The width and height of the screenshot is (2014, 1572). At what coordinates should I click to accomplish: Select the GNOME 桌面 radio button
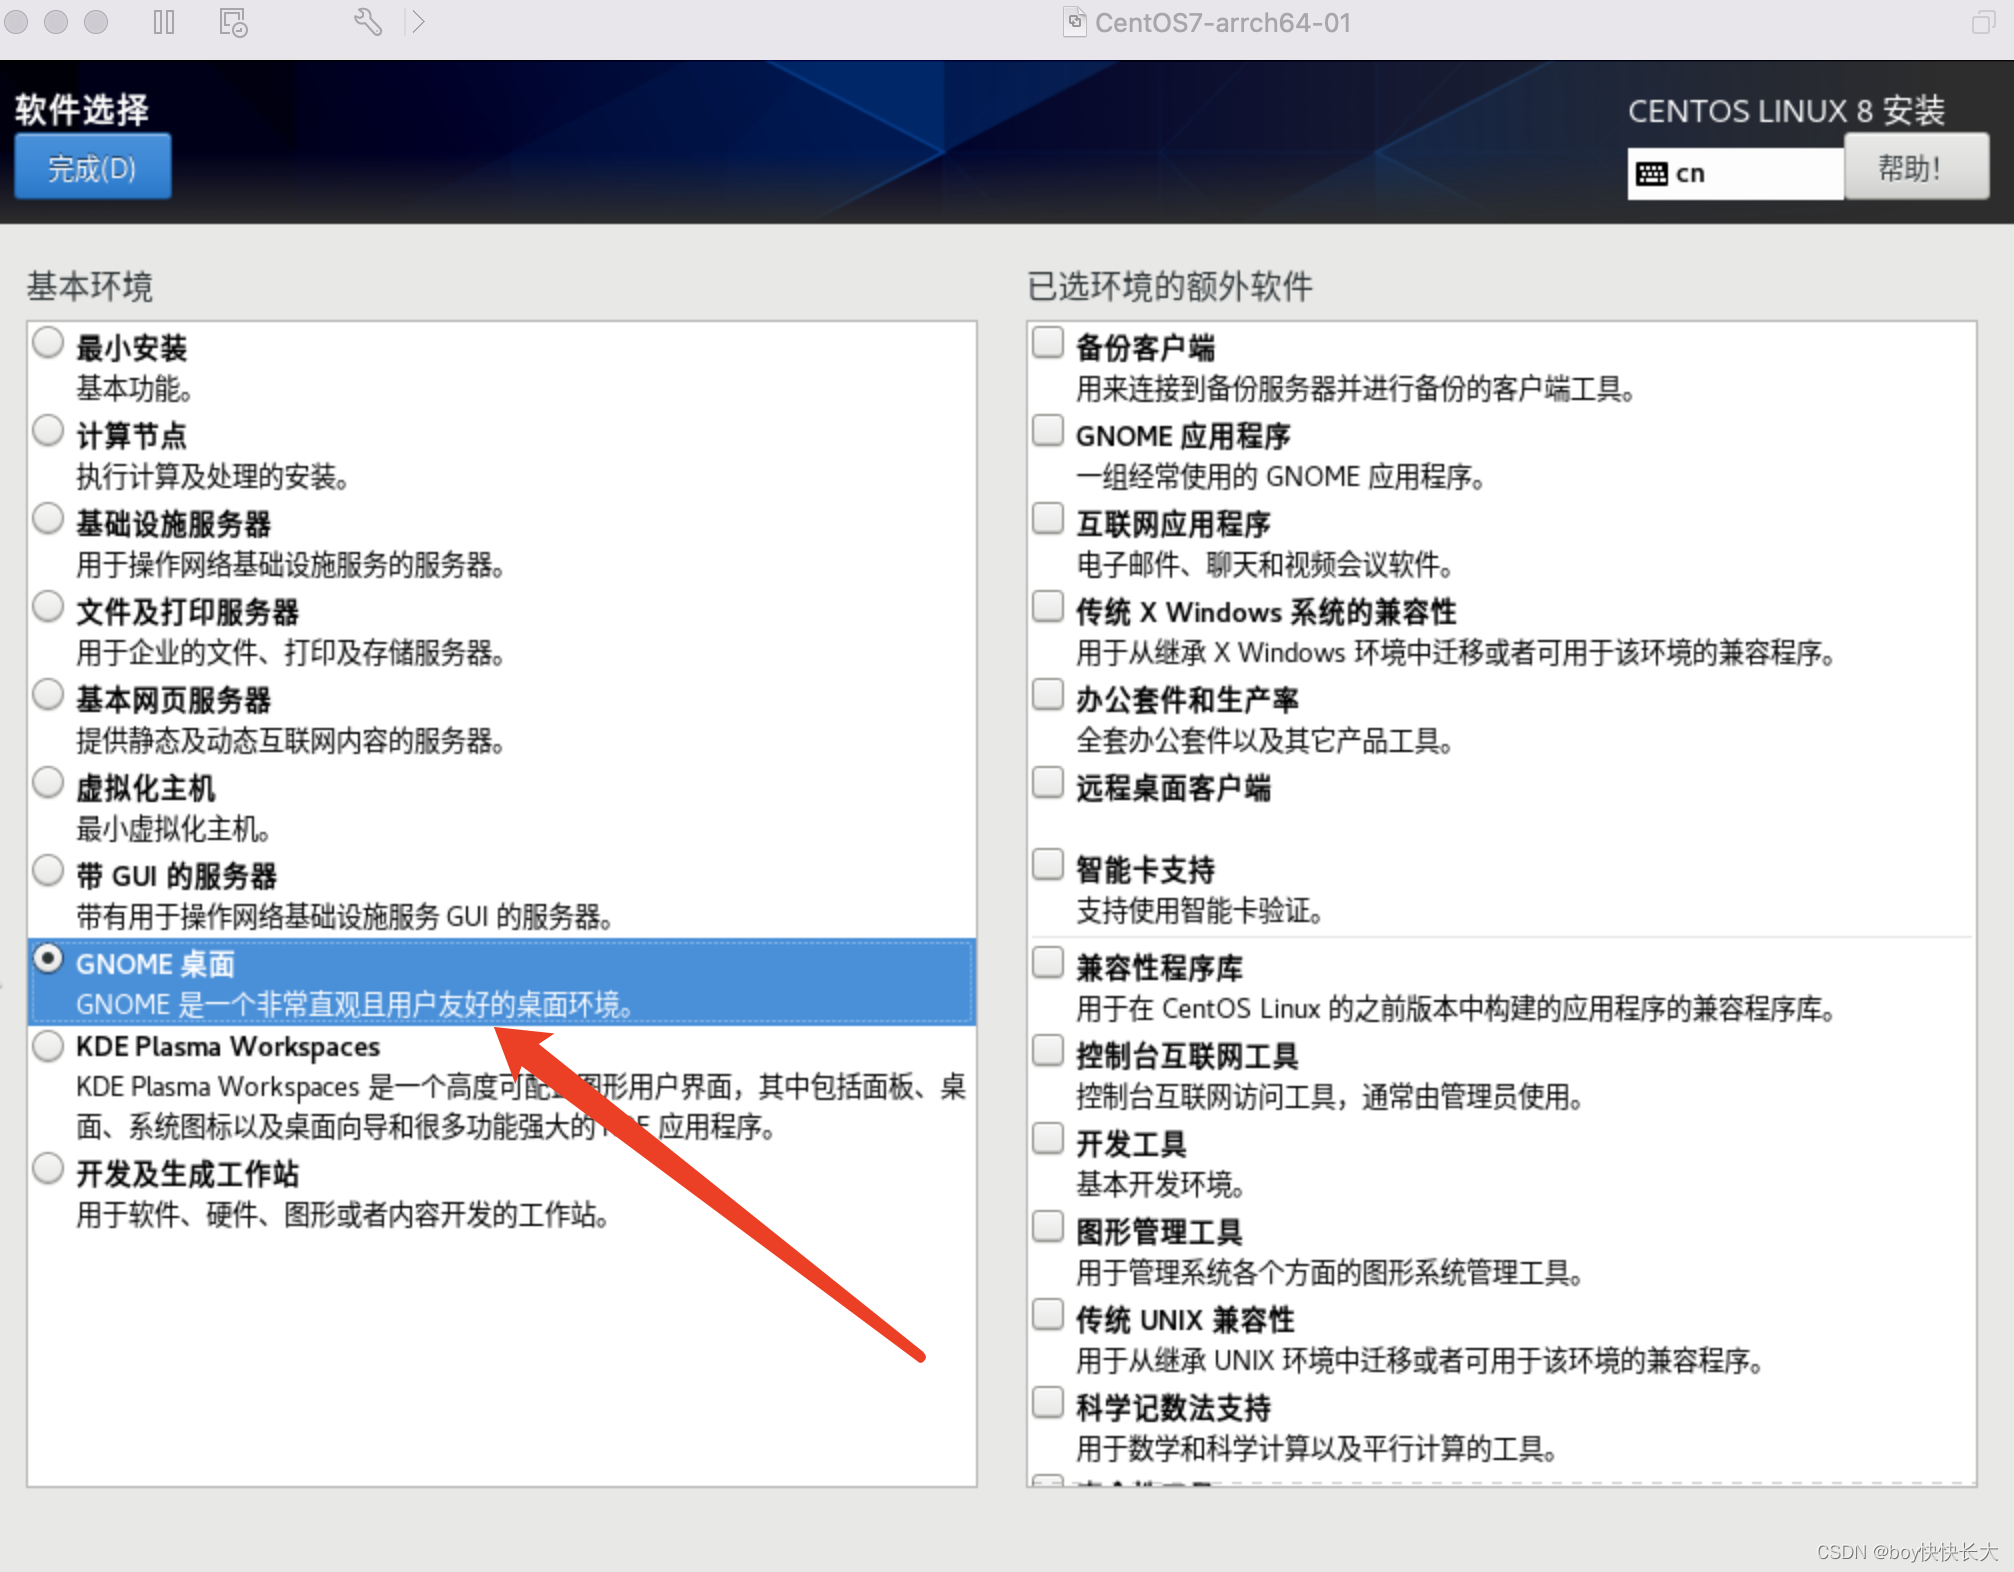(x=48, y=959)
